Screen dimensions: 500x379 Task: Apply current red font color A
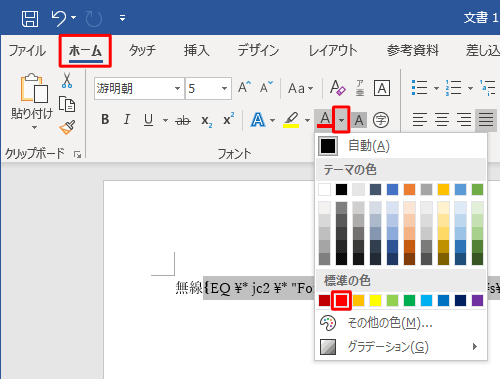[325, 120]
